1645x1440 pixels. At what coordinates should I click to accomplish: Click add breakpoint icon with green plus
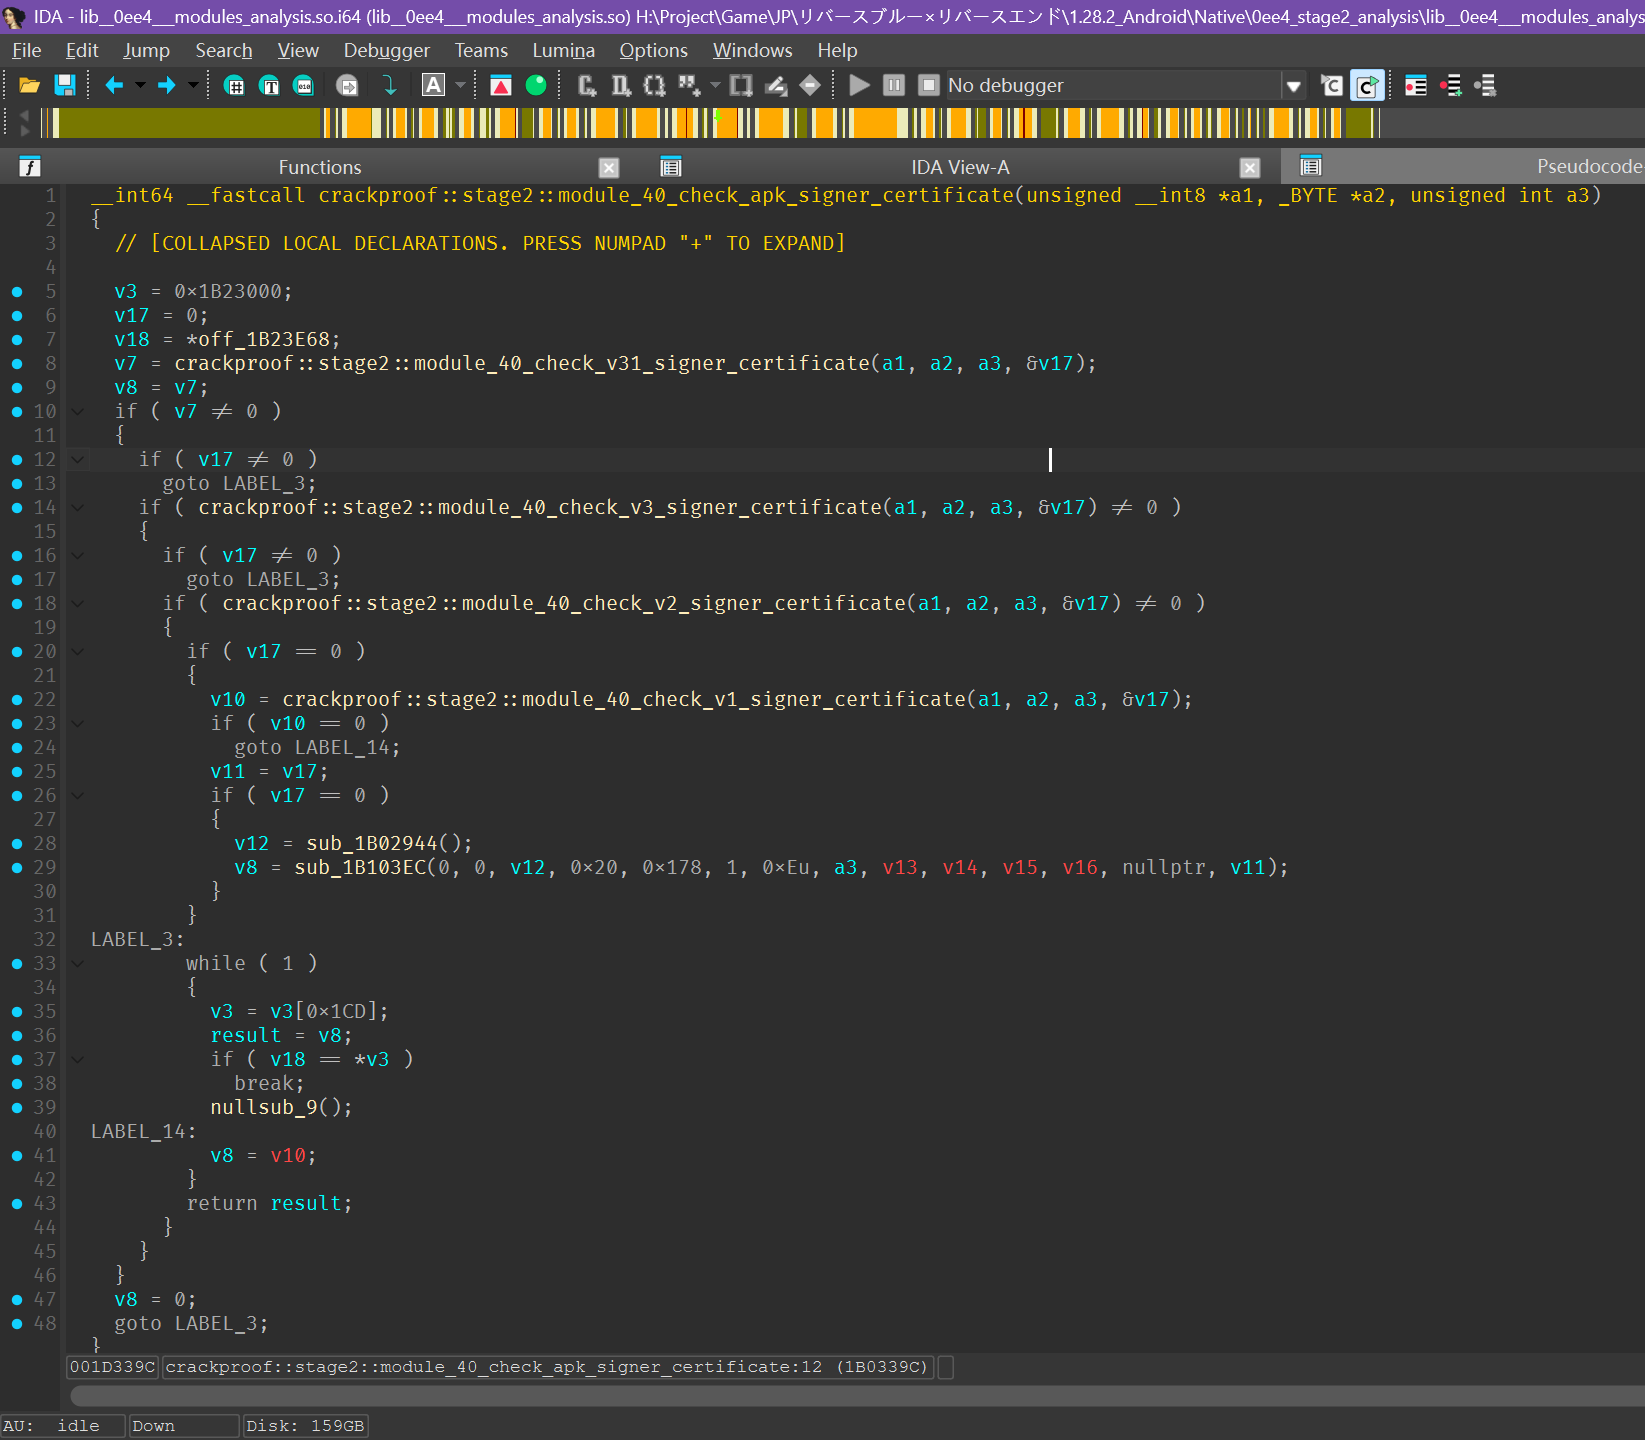coord(1451,86)
